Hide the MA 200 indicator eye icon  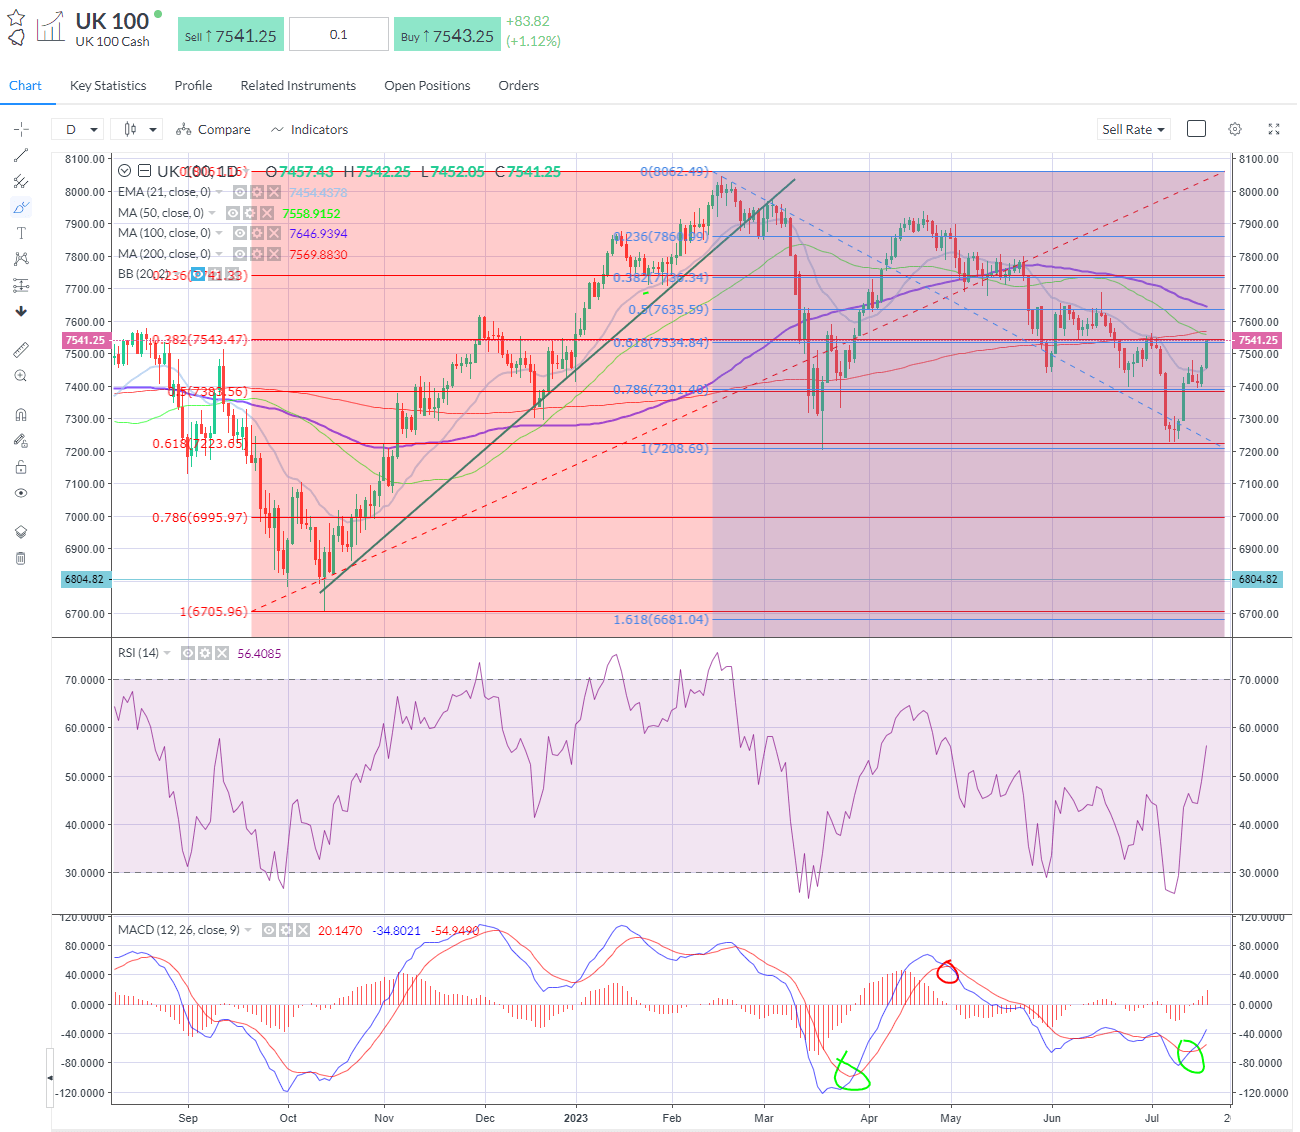point(240,254)
